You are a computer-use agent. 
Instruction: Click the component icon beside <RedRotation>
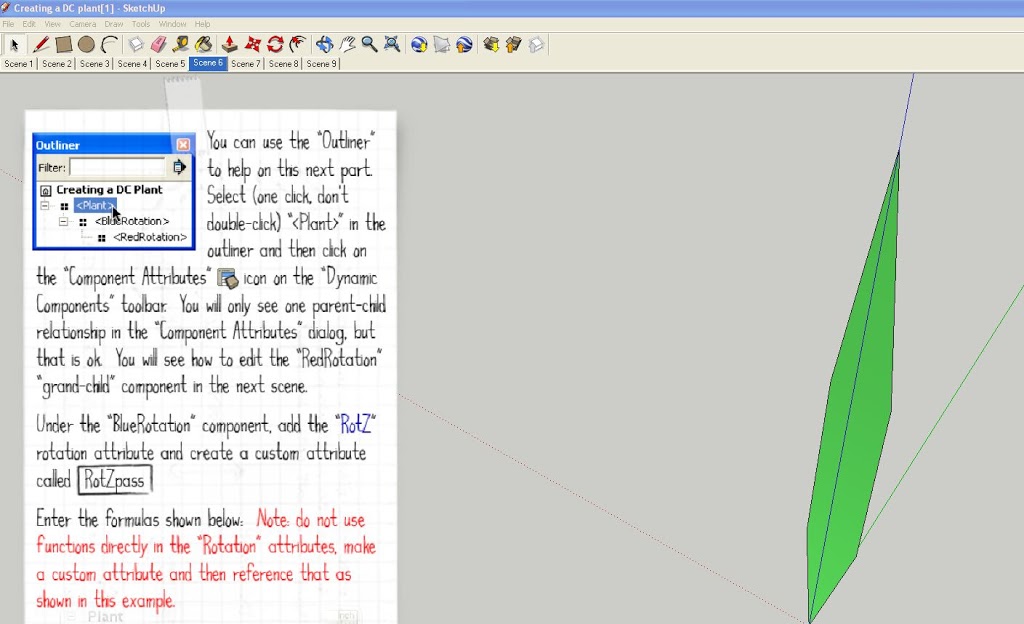[x=102, y=238]
